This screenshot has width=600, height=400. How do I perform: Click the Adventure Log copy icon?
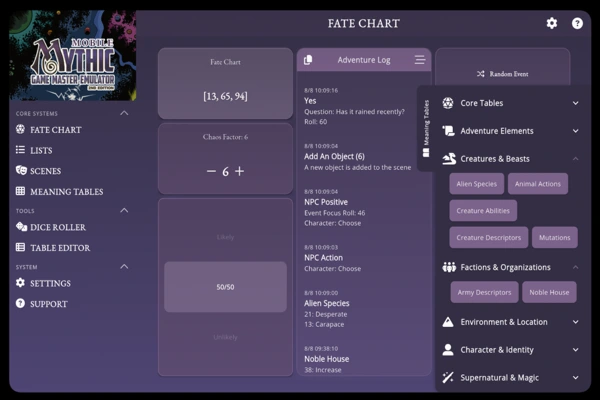pos(308,60)
